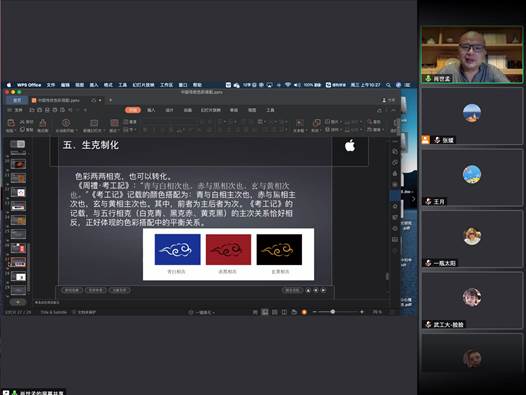
Task: Adjust the zoom slider handle
Action: pyautogui.click(x=332, y=312)
